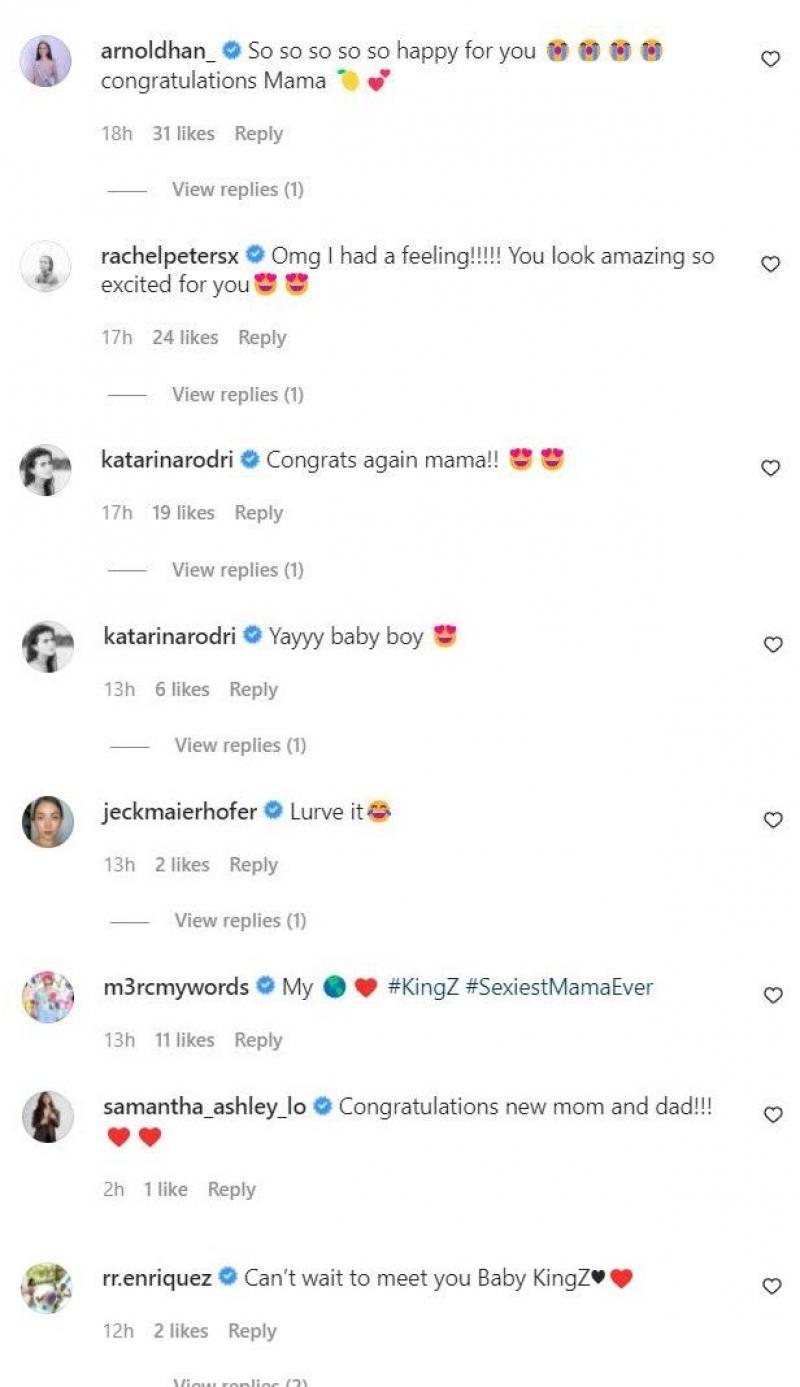Screen dimensions: 800x1387
Task: Open jeckmaierhofer's profile avatar
Action: pos(48,822)
